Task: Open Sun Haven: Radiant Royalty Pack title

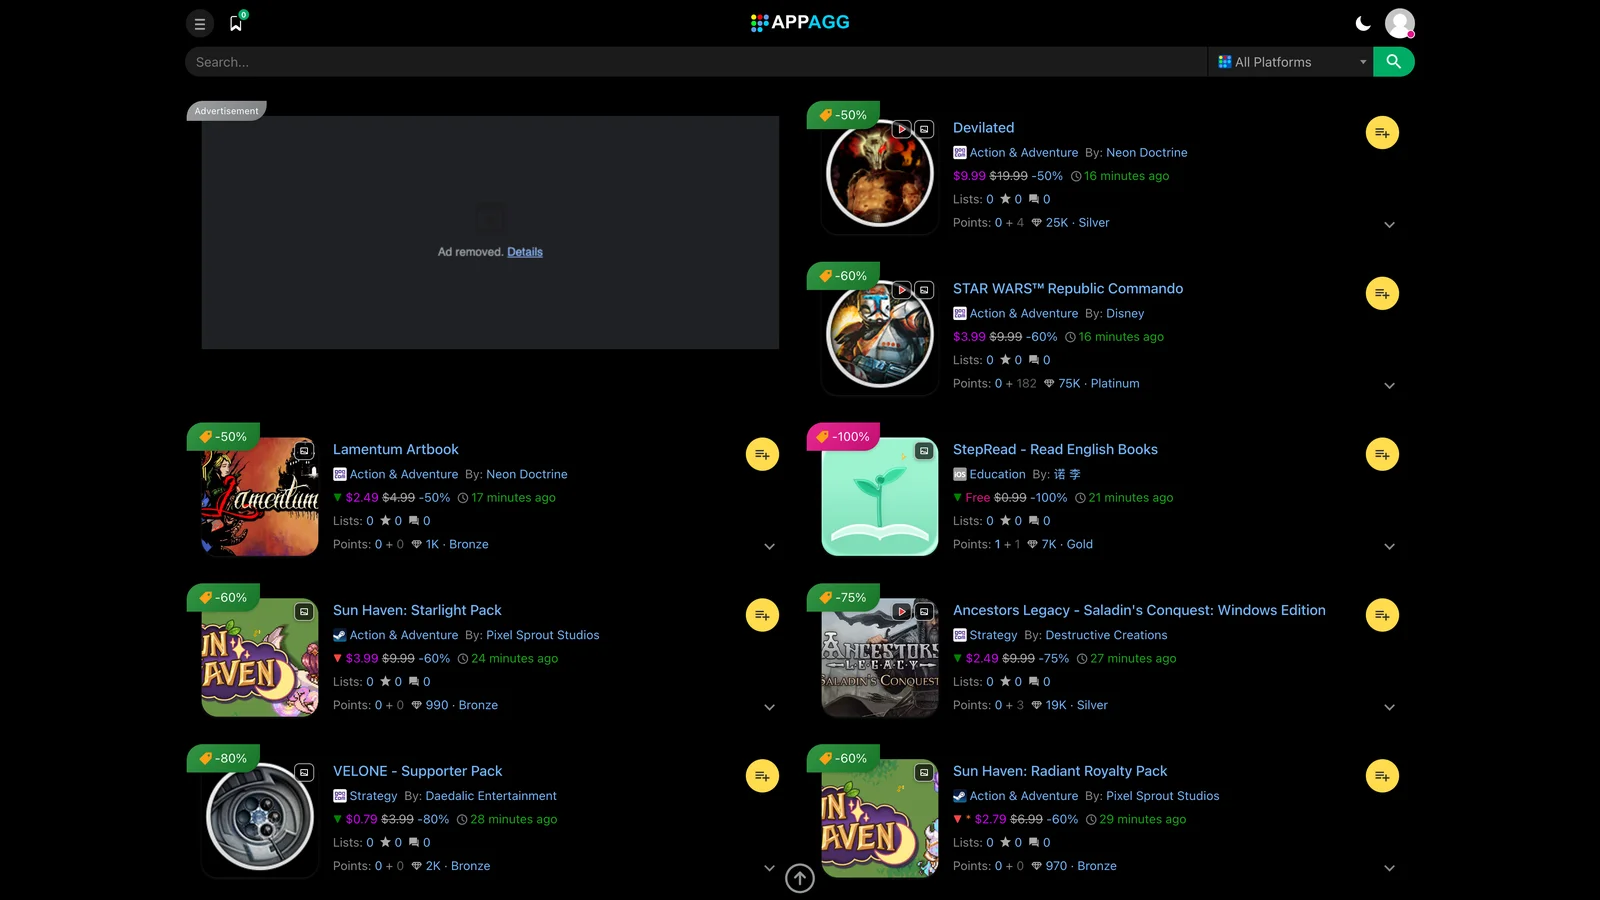Action: coord(1060,772)
